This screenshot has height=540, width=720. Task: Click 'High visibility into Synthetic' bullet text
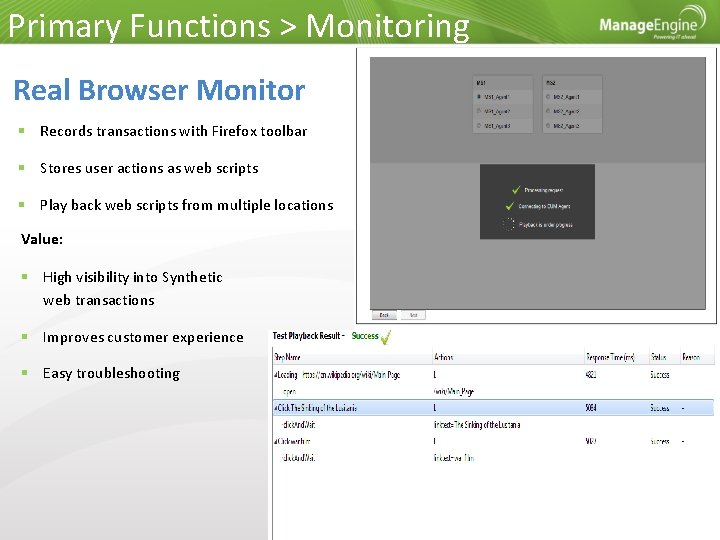pos(133,277)
